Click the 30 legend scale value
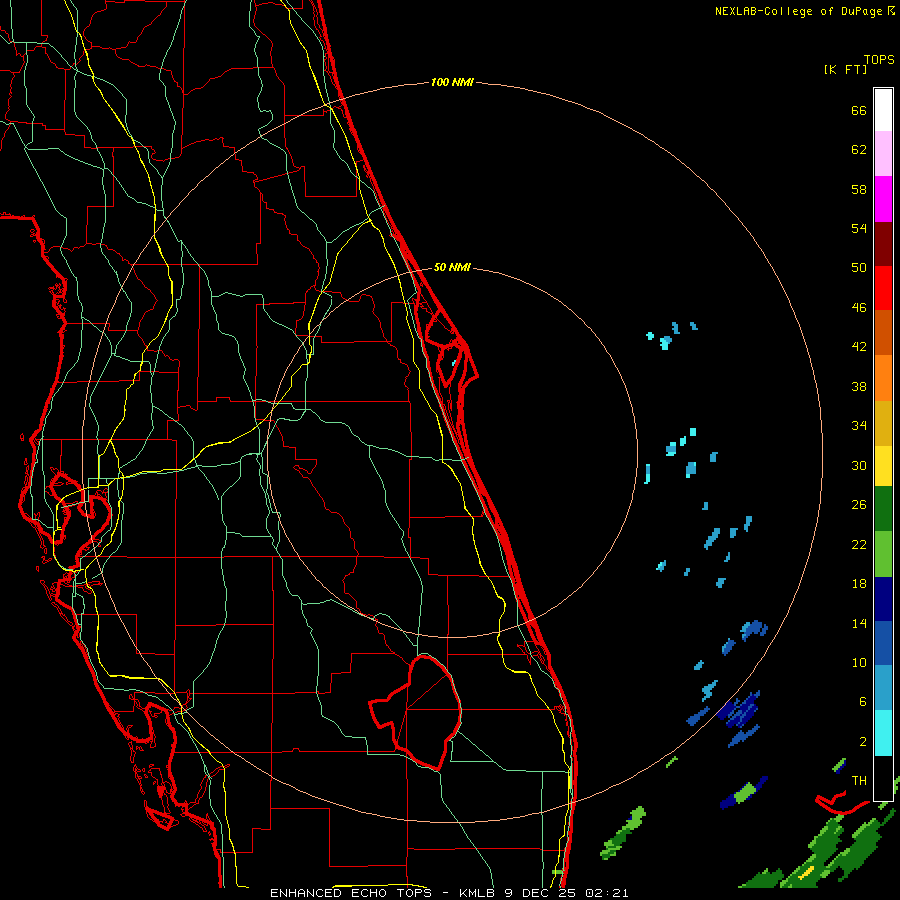The height and width of the screenshot is (900, 900). 859,465
